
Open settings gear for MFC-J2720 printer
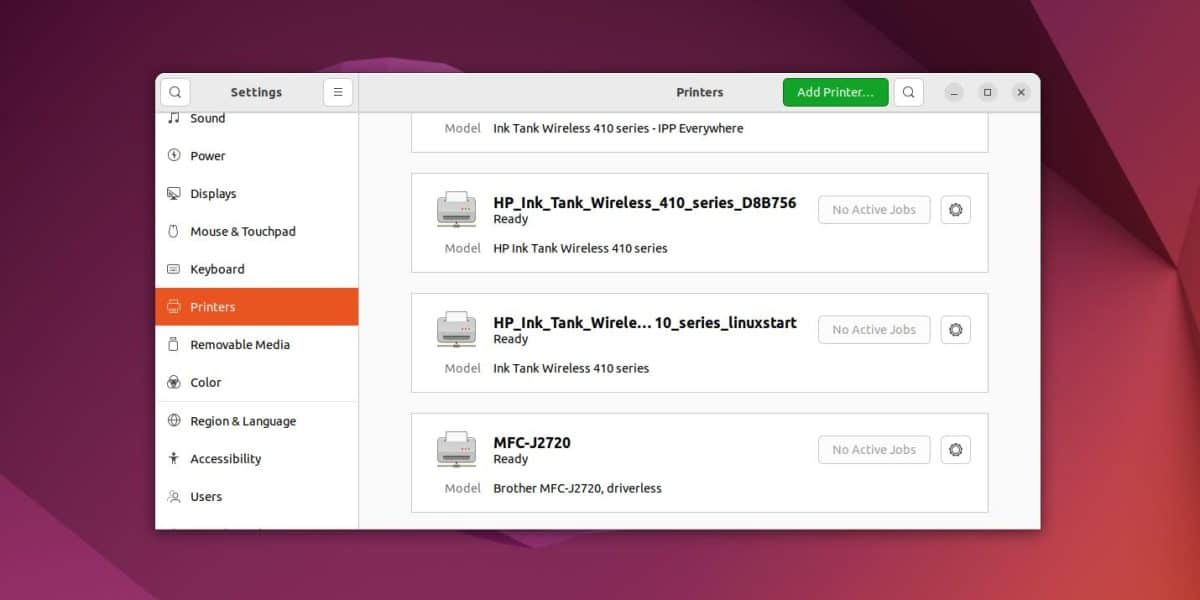[x=955, y=449]
